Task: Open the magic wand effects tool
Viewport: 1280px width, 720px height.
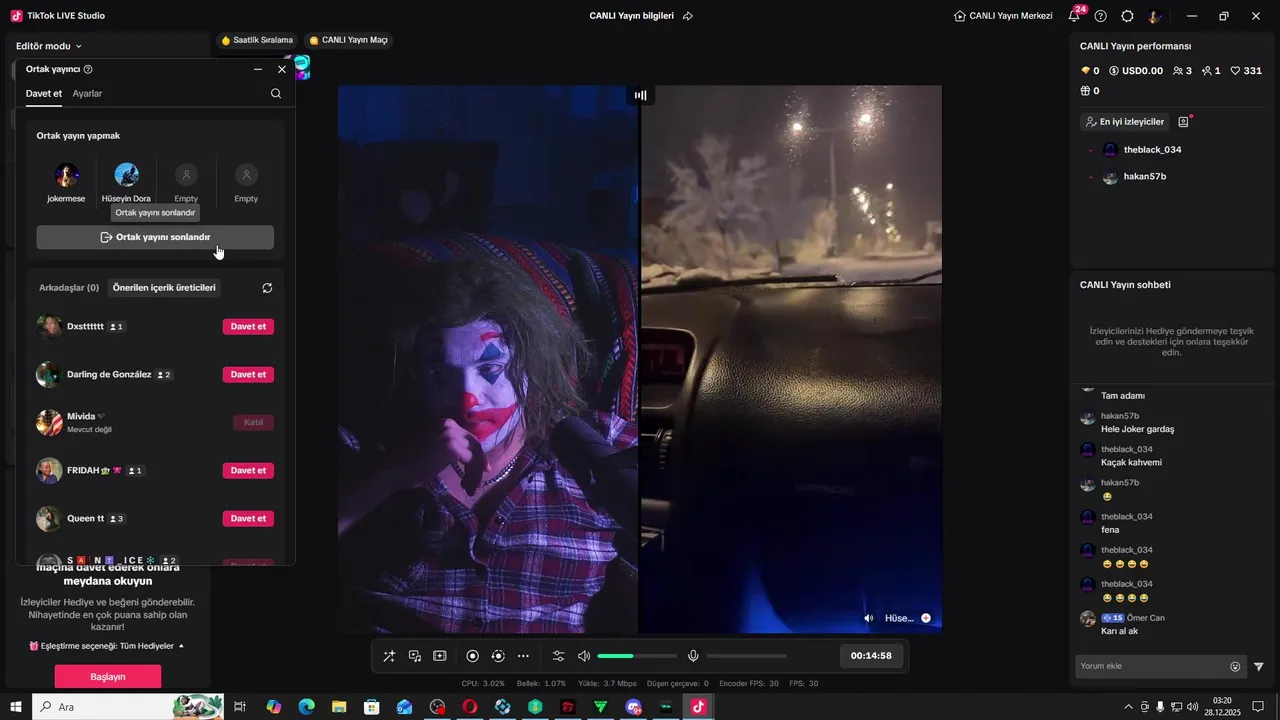Action: 389,656
